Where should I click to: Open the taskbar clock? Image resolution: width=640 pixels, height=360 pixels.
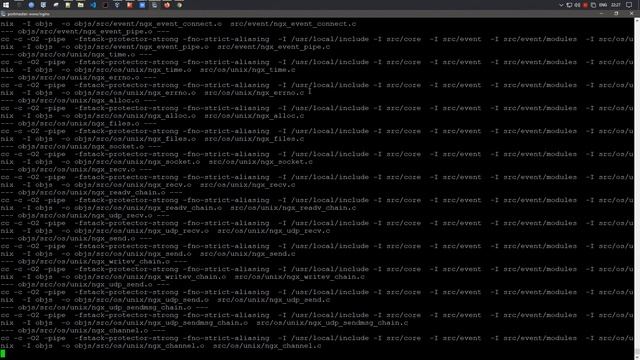[x=616, y=5]
